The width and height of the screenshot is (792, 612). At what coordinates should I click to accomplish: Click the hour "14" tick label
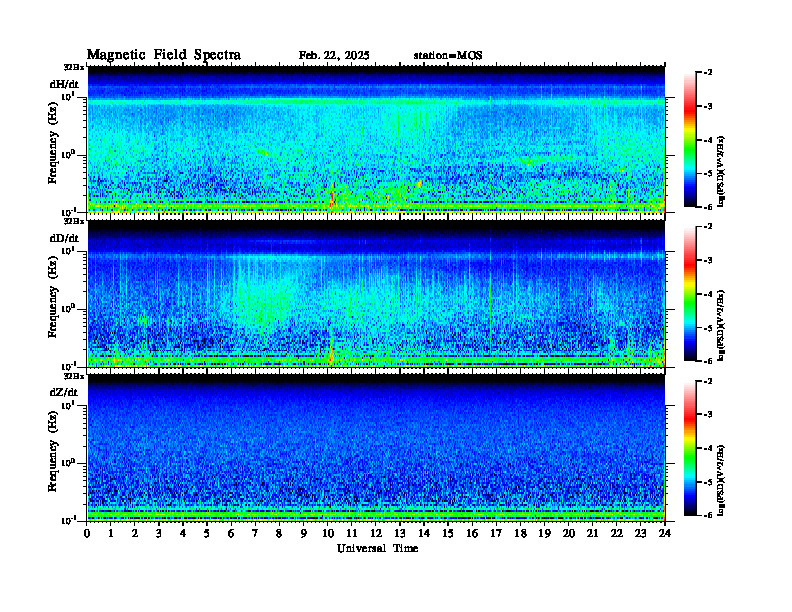[424, 533]
